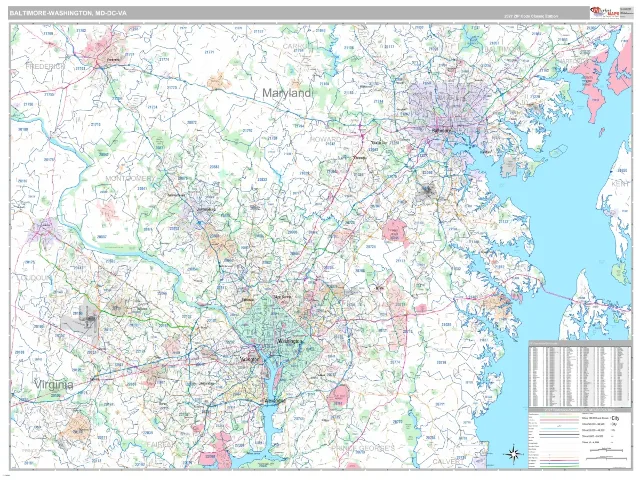
Task: Select the Virginia state label
Action: tap(53, 384)
